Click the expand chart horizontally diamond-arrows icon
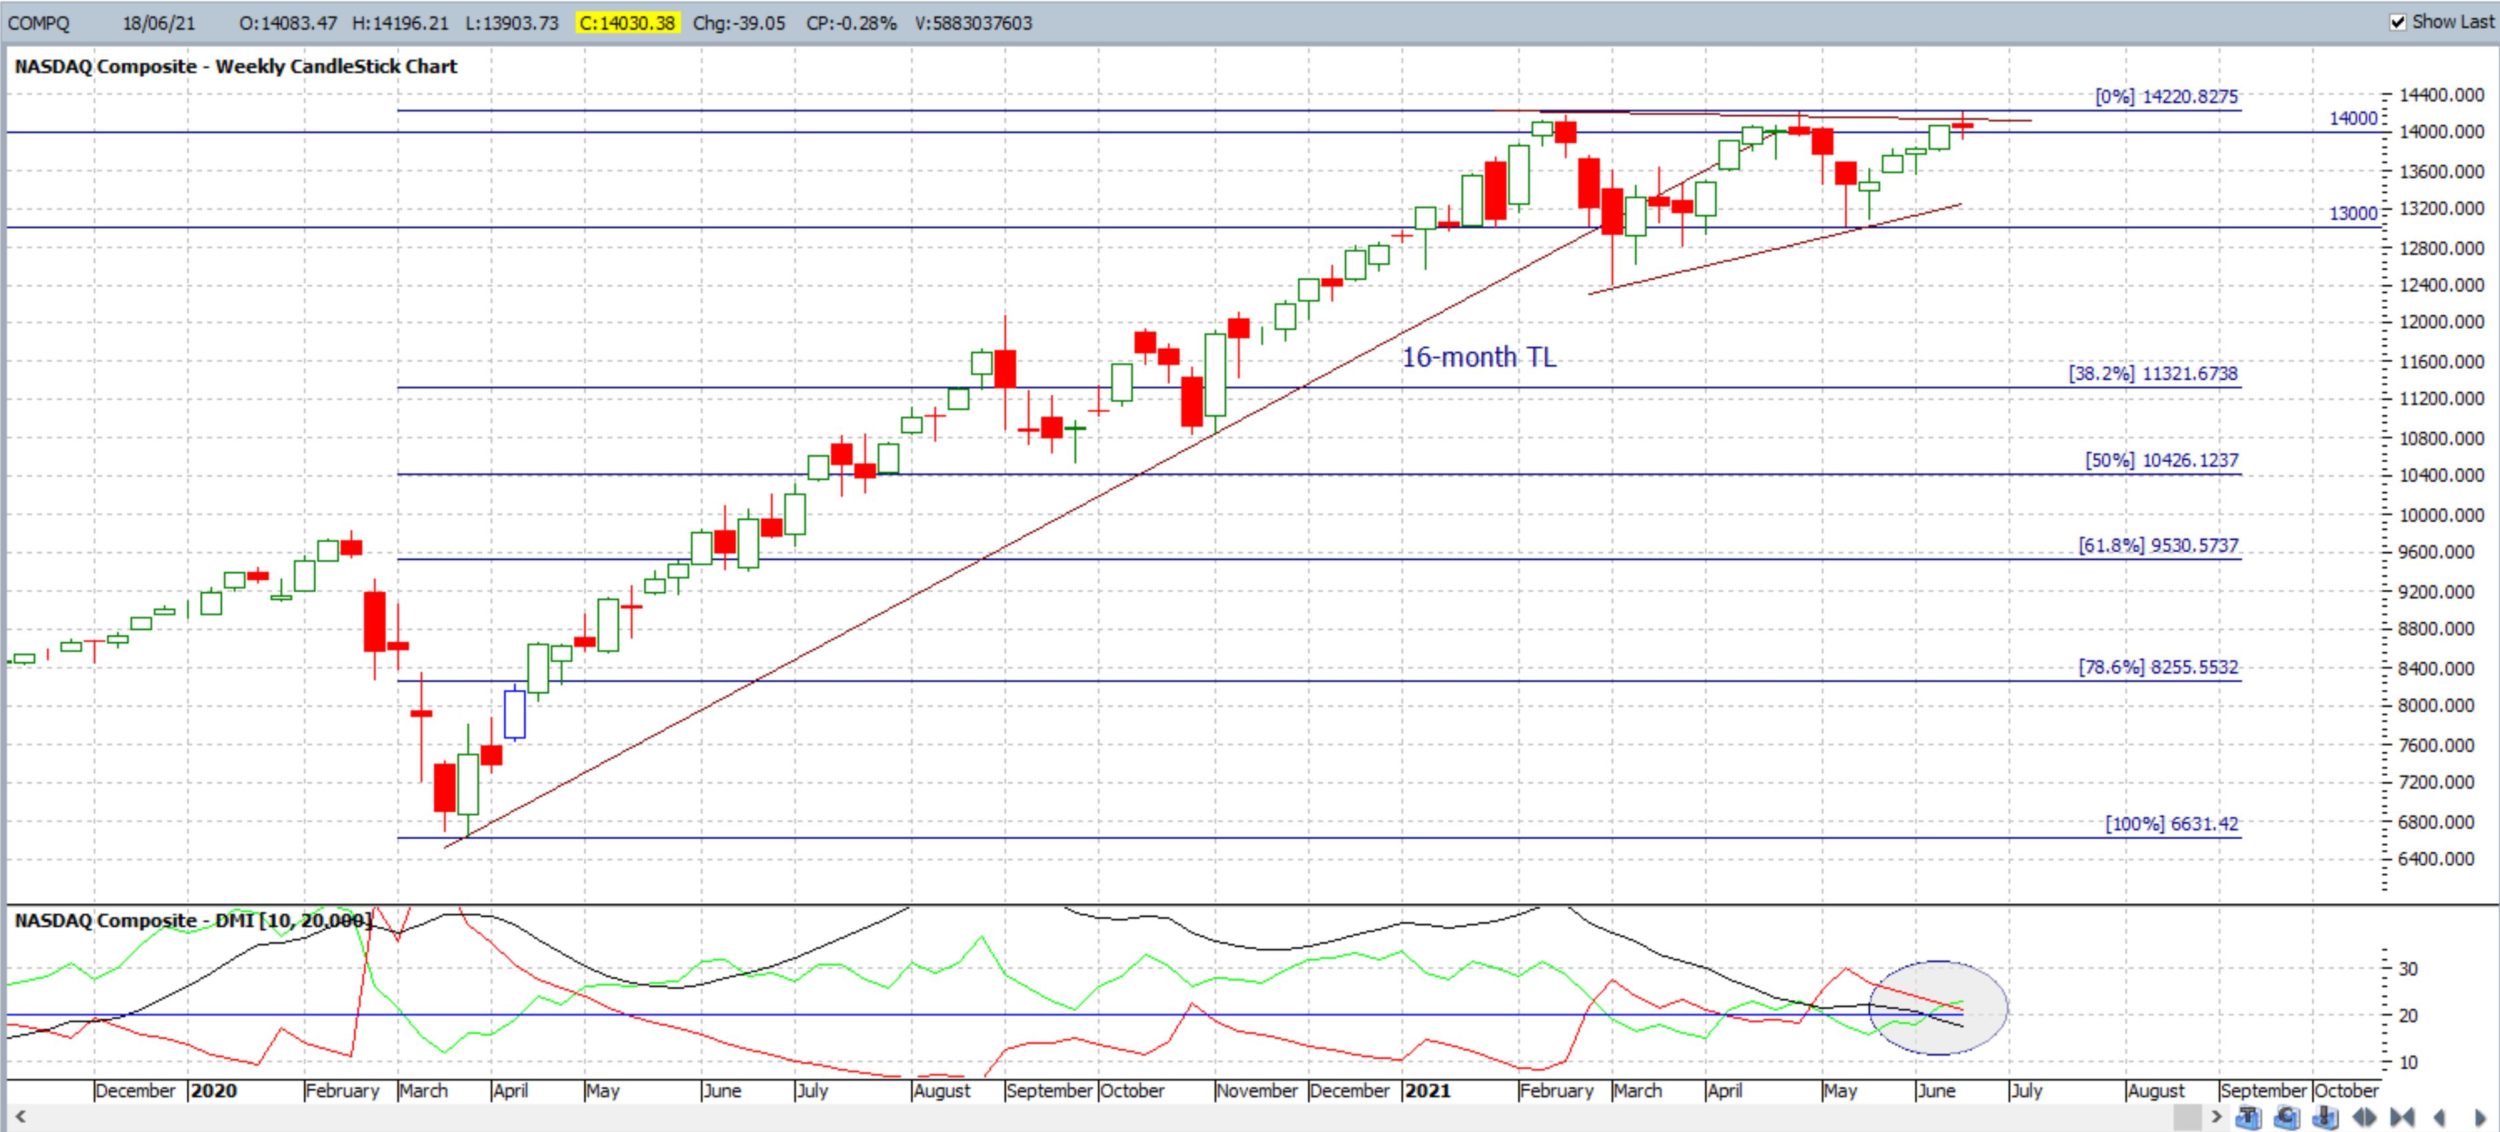The image size is (2500, 1132). [x=2364, y=1117]
